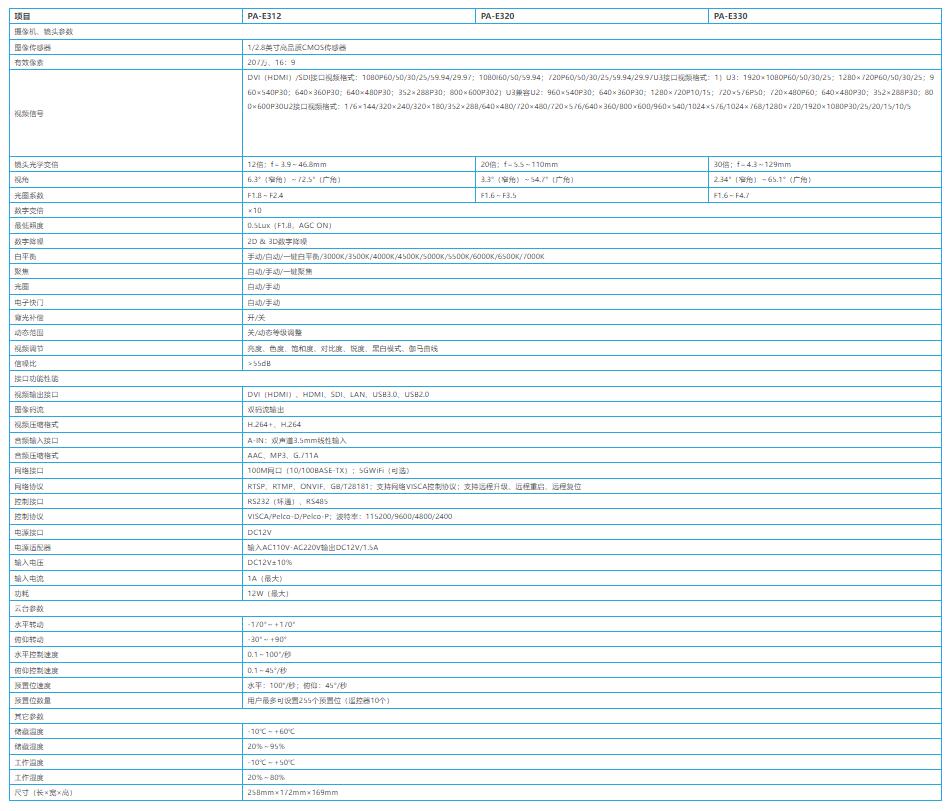The height and width of the screenshot is (811, 952).
Task: Select the 控制协议 row label
Action: (29, 517)
